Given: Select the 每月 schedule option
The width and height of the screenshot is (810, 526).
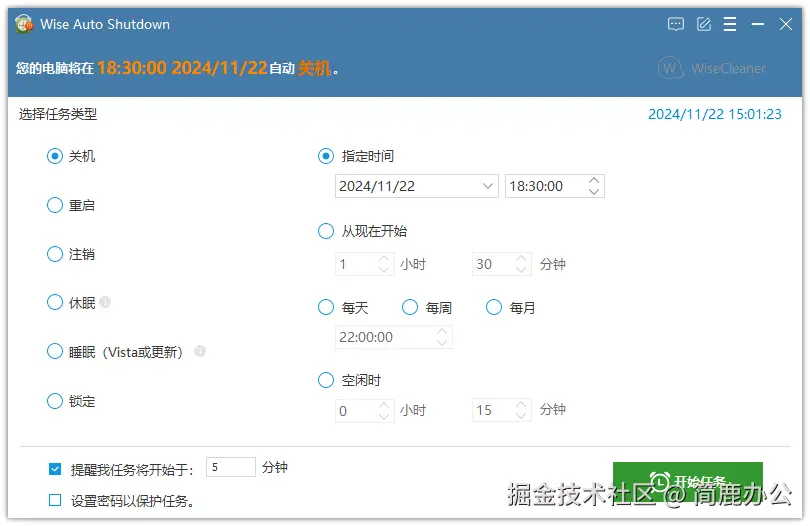Looking at the screenshot, I should coord(494,307).
